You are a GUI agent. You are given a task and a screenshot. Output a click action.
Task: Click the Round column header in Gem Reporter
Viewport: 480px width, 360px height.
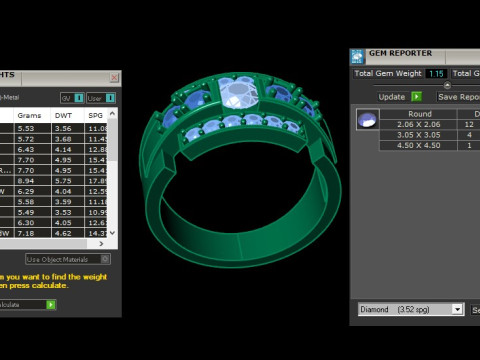click(x=420, y=114)
